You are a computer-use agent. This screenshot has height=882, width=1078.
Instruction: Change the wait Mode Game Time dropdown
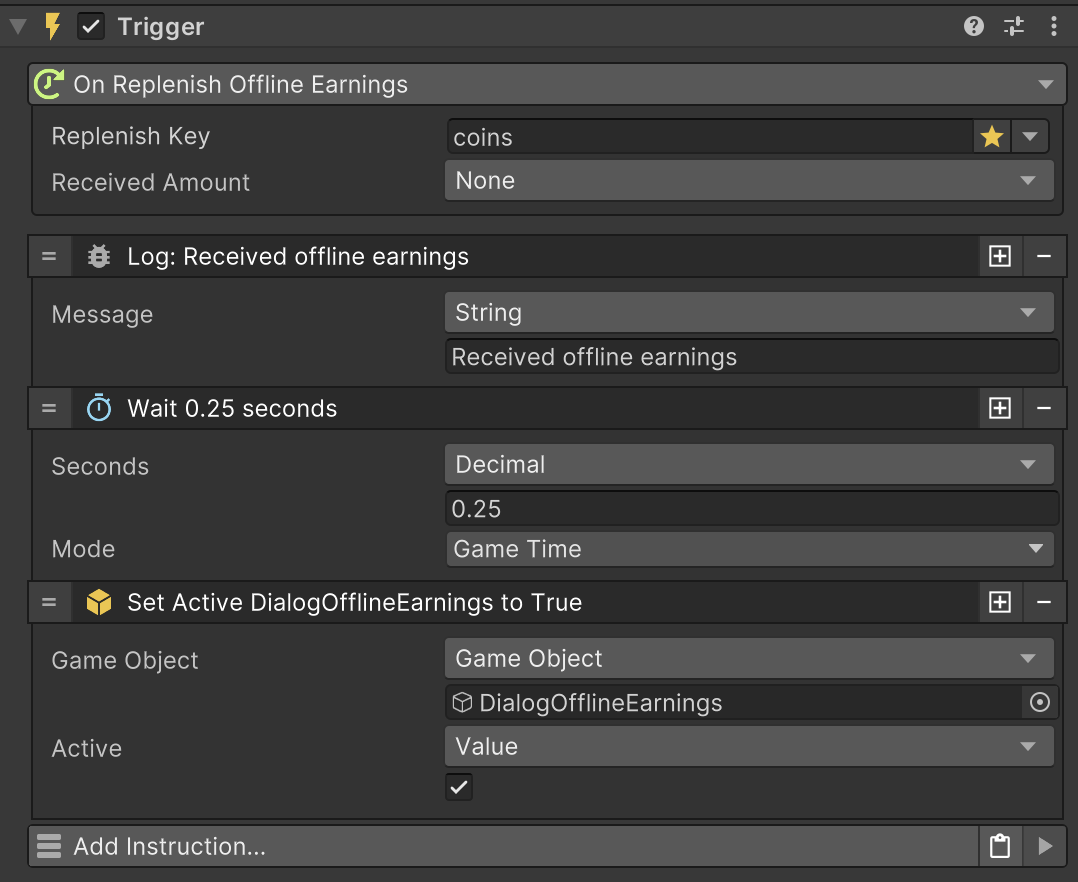tap(748, 549)
